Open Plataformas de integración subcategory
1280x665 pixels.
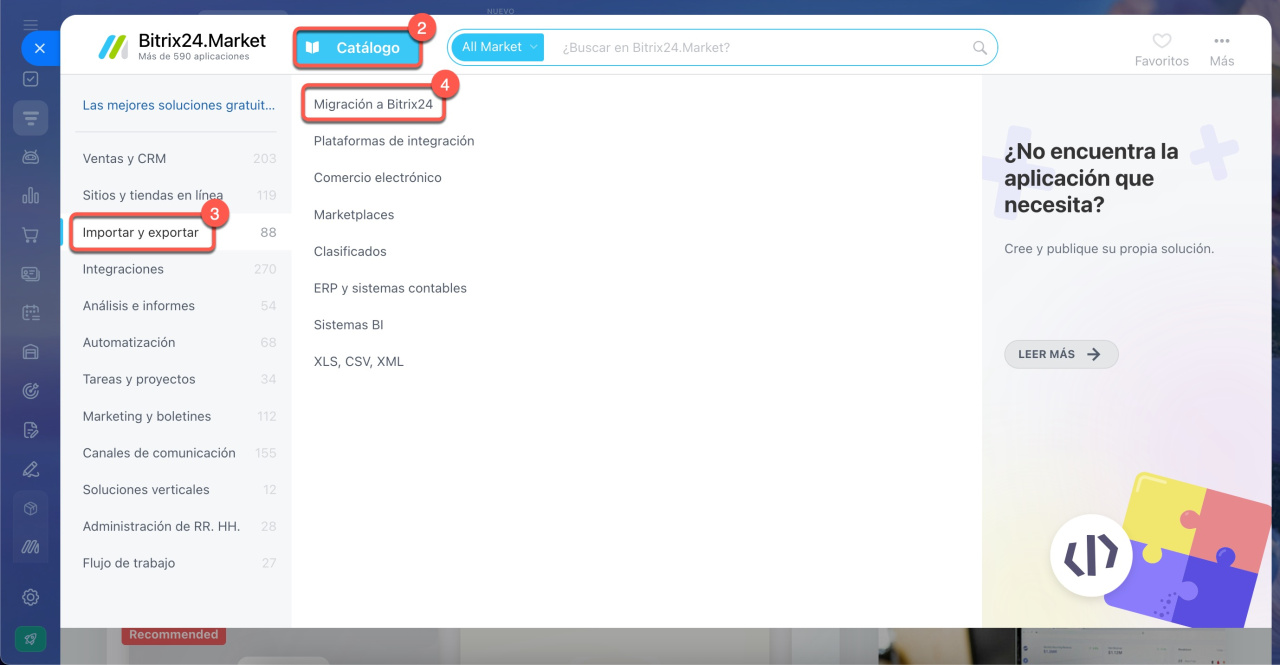(x=394, y=141)
